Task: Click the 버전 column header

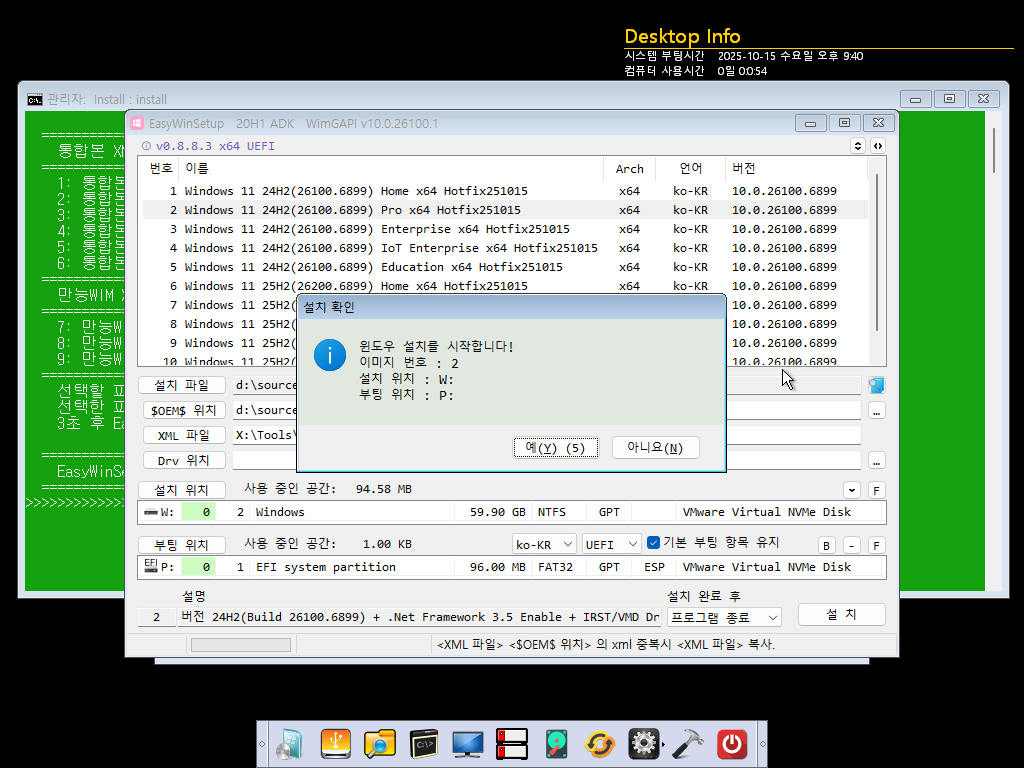Action: (797, 168)
